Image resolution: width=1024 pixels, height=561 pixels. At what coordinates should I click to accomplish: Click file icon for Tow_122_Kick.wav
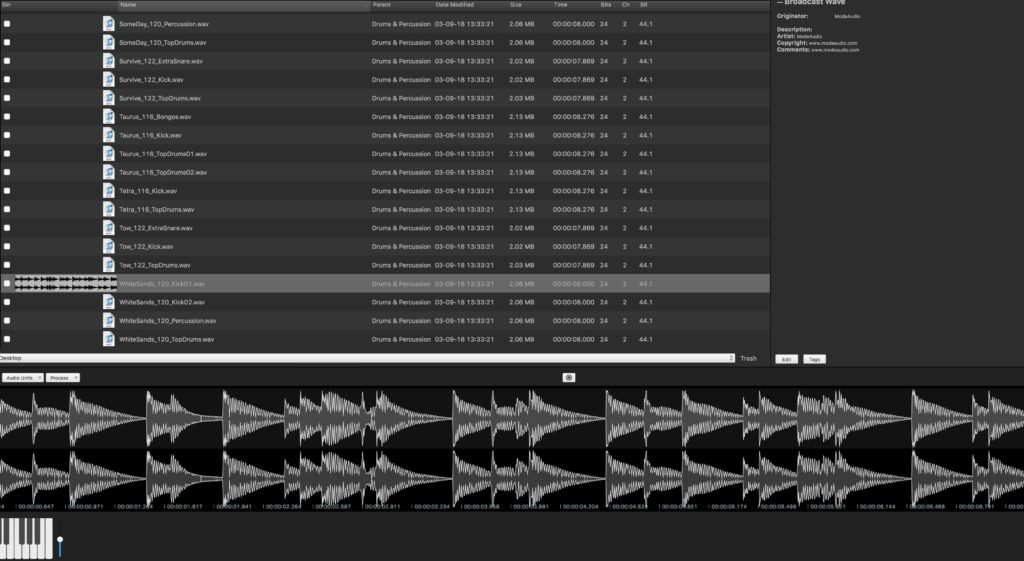click(108, 247)
